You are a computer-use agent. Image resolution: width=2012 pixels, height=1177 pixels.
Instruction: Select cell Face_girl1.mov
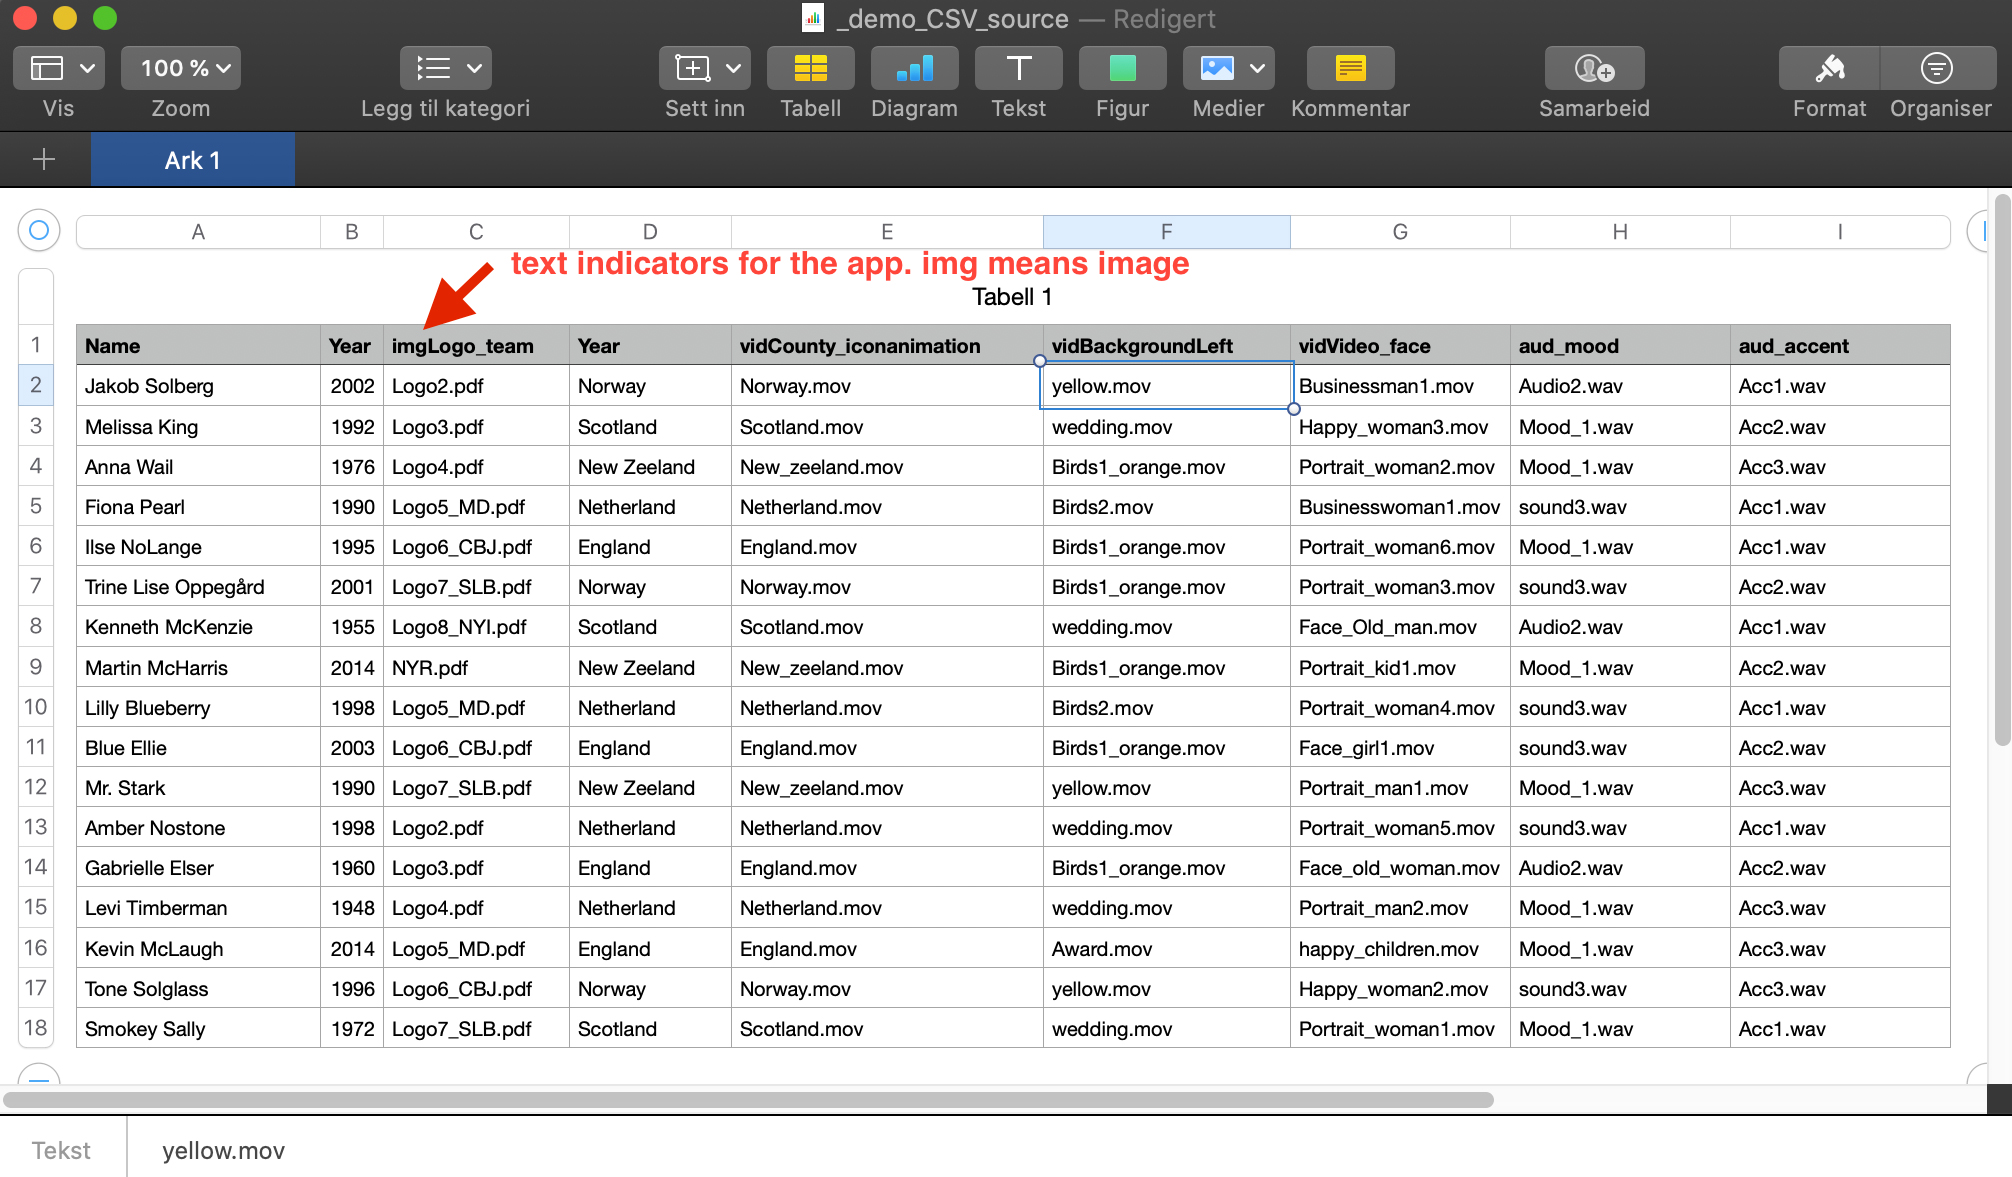pyautogui.click(x=1400, y=748)
